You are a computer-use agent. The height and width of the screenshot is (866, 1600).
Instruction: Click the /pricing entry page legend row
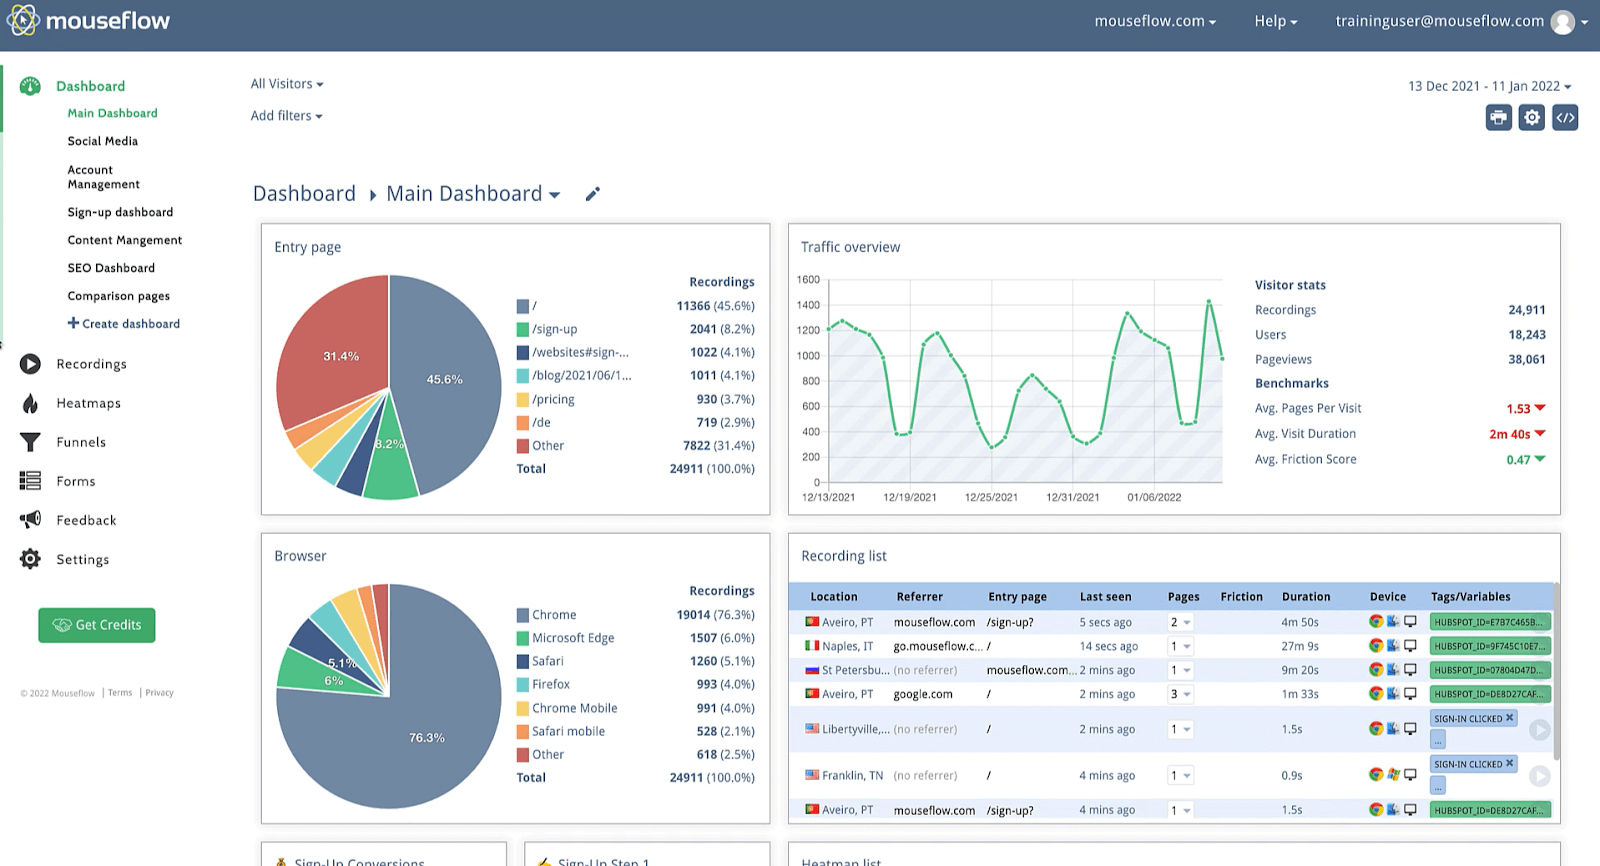635,399
